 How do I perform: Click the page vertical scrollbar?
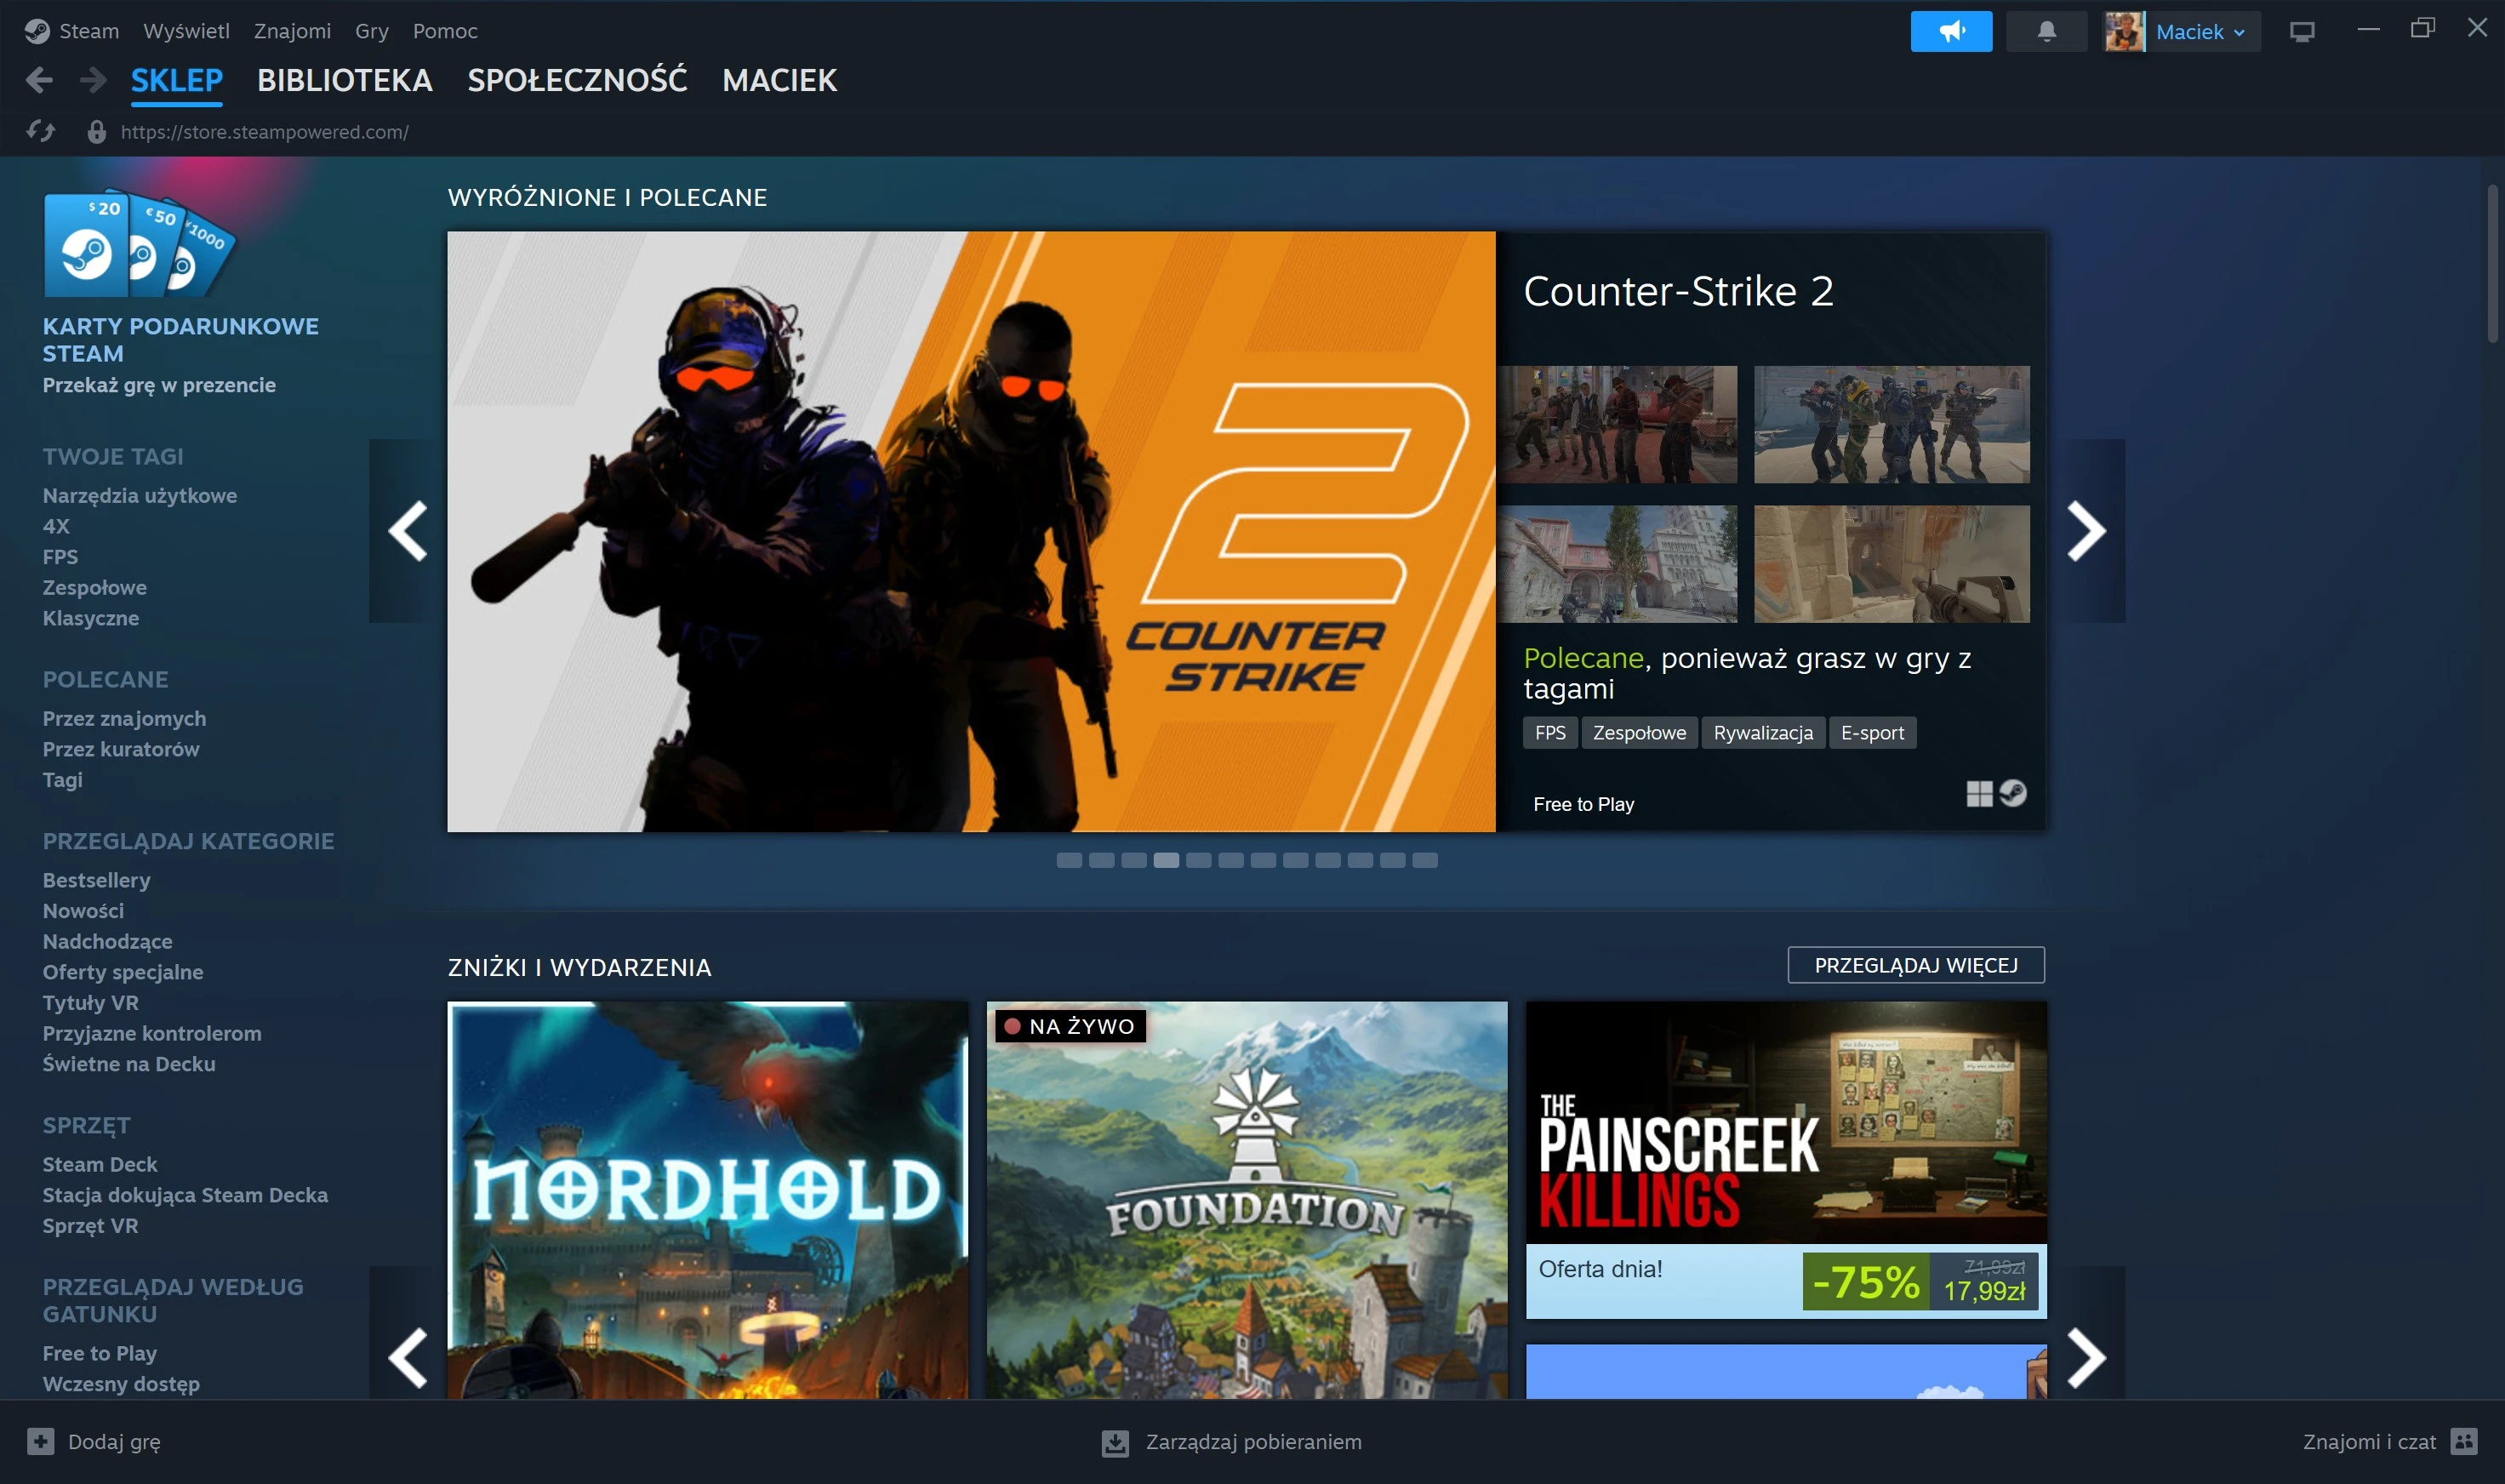2494,263
